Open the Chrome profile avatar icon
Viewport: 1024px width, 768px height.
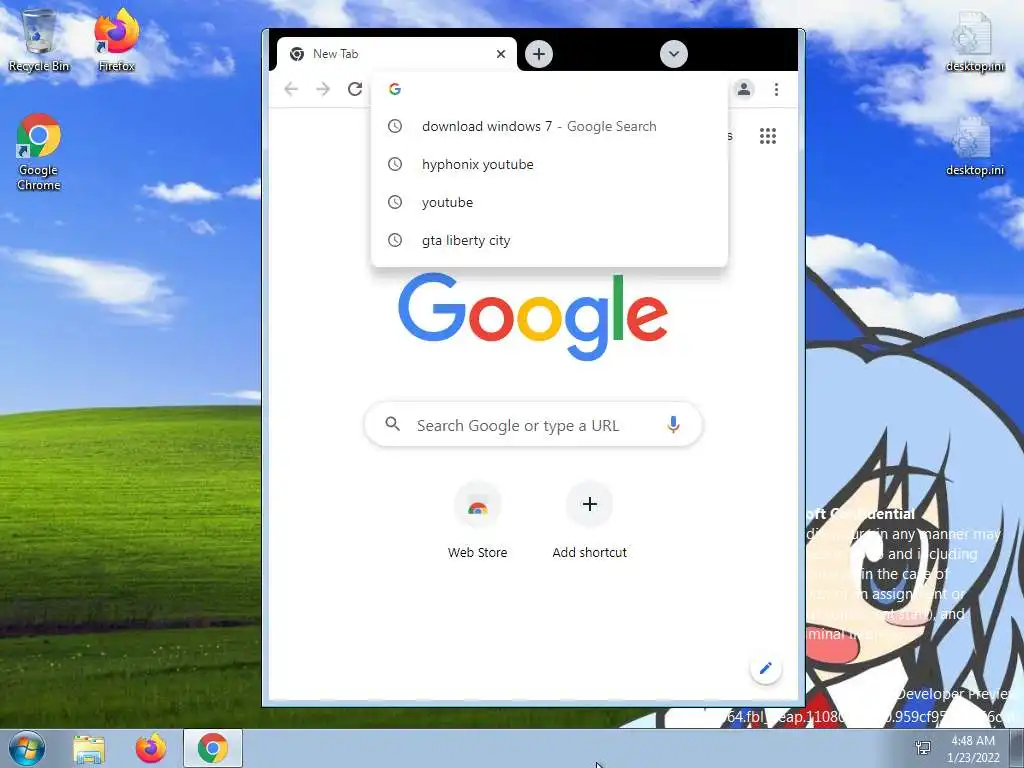[744, 89]
